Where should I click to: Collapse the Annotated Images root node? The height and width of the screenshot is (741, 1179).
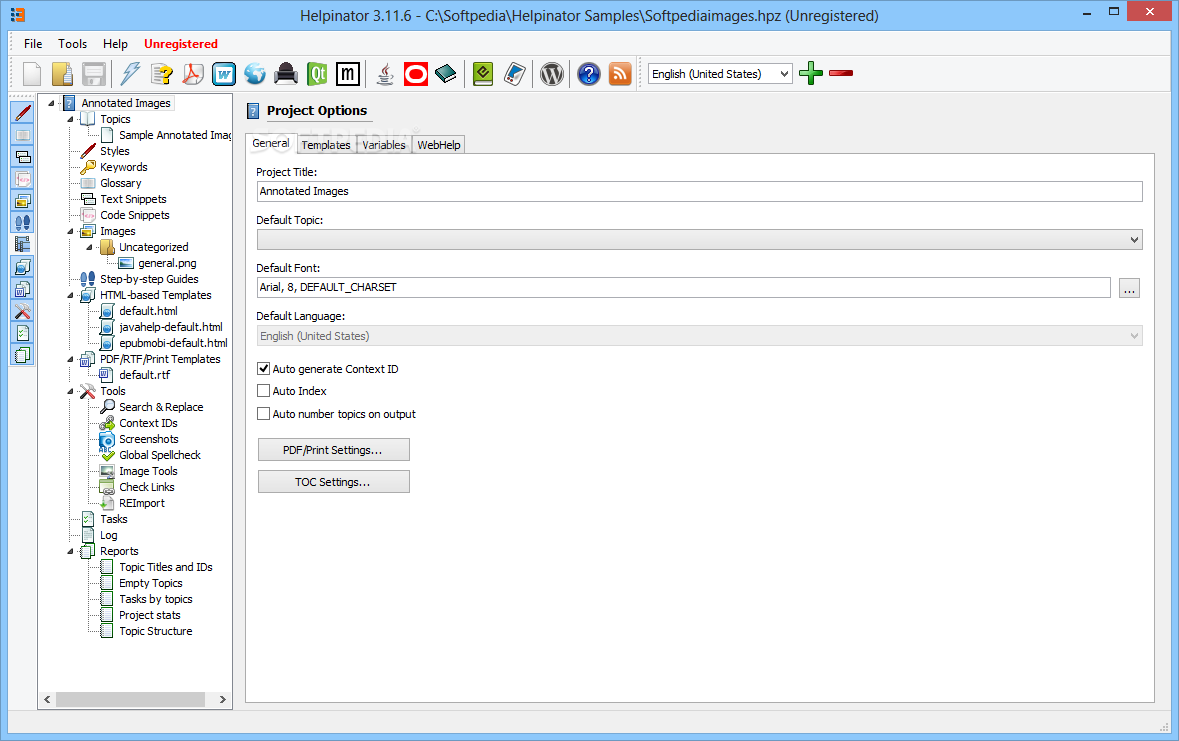(51, 103)
